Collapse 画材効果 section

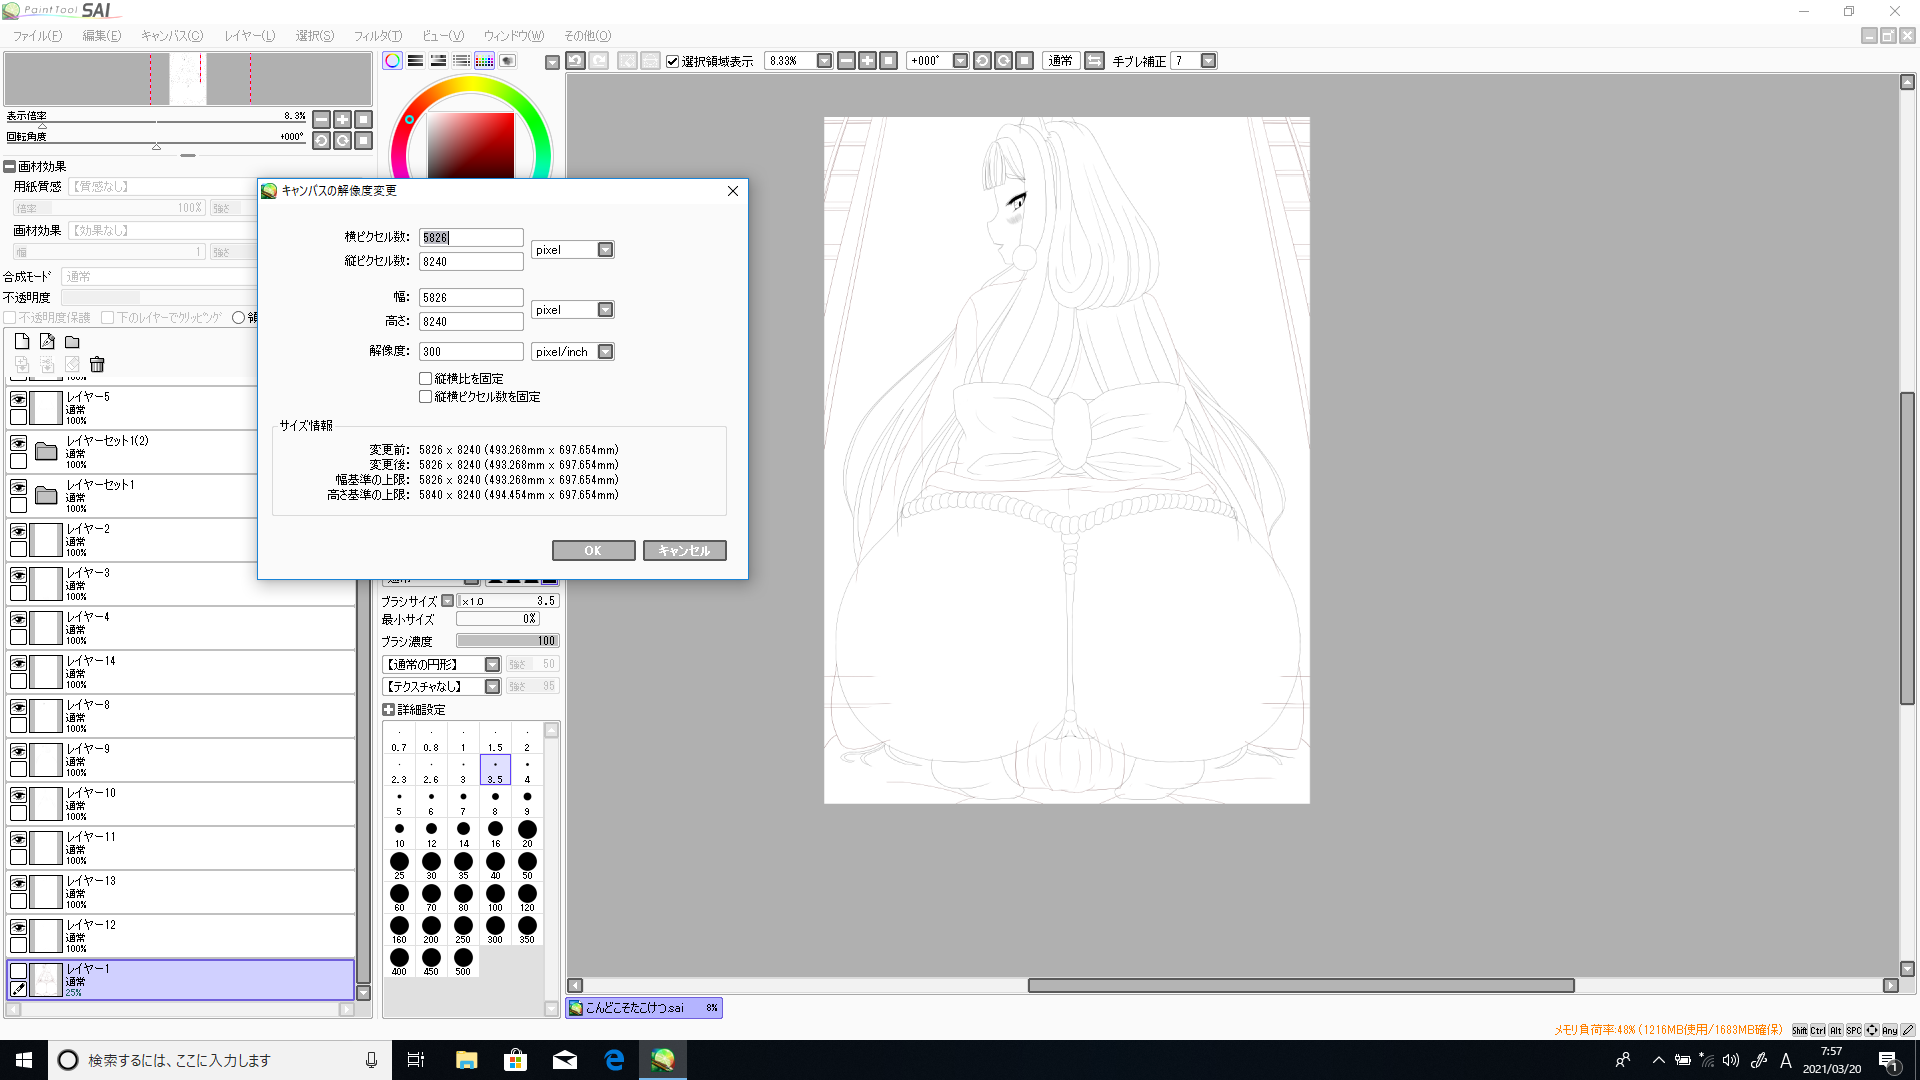point(10,167)
